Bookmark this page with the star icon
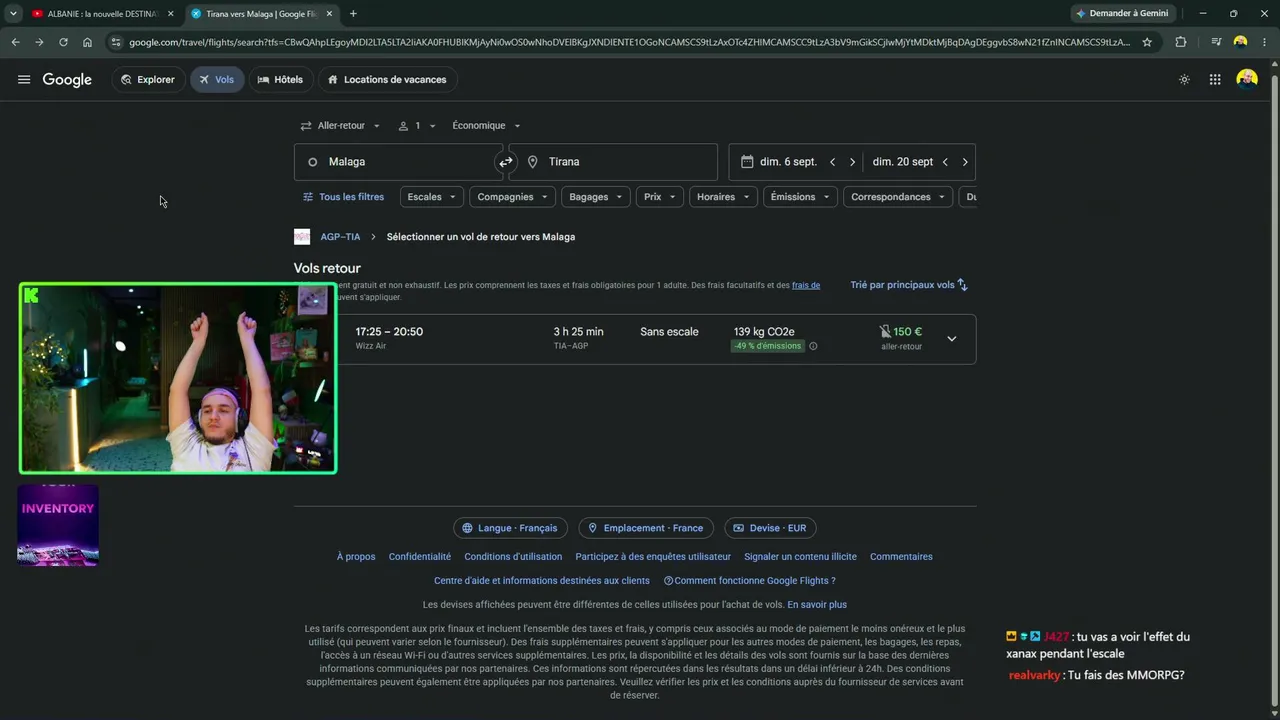 coord(1147,42)
